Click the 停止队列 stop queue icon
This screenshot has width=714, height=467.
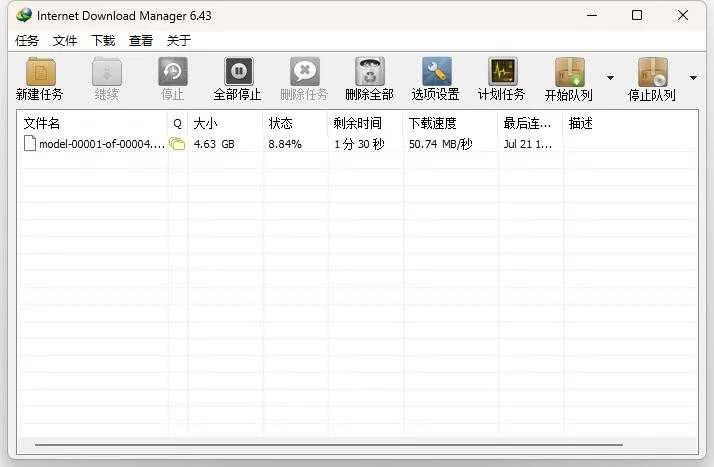point(653,72)
